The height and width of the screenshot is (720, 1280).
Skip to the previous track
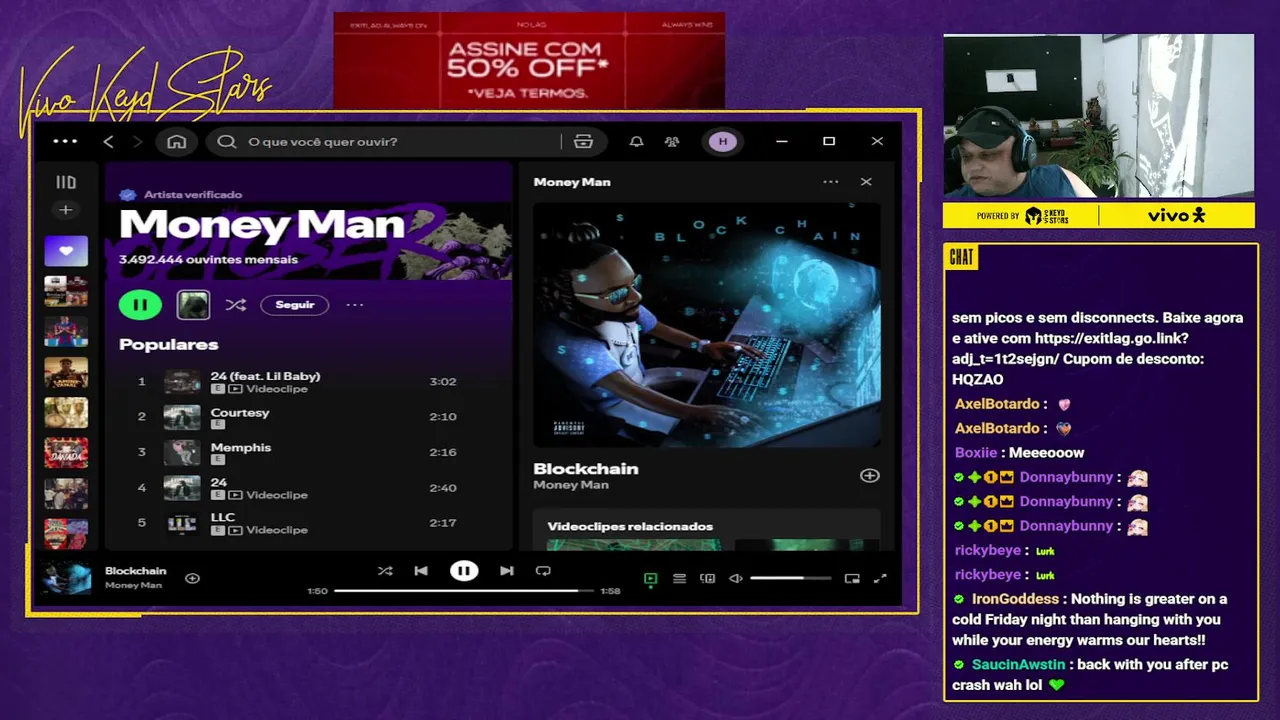point(421,571)
